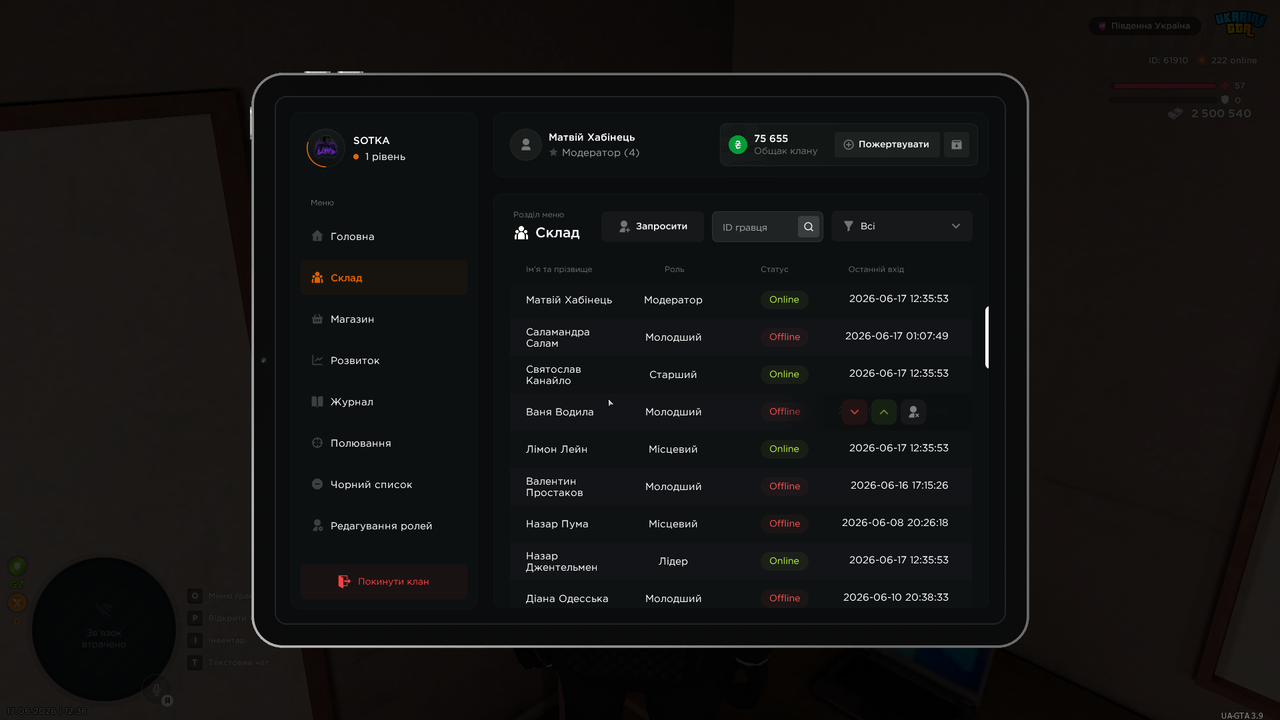The image size is (1280, 720).
Task: Click the Статус column header
Action: 774,269
